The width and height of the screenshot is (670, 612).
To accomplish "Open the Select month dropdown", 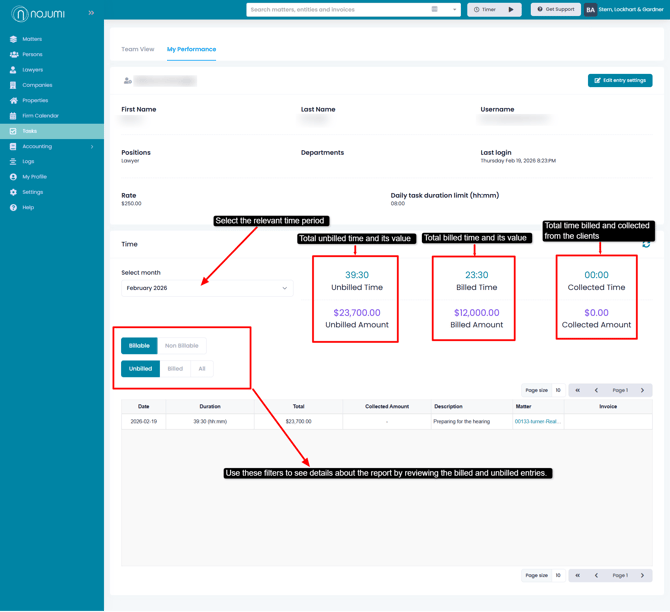I will [x=207, y=288].
